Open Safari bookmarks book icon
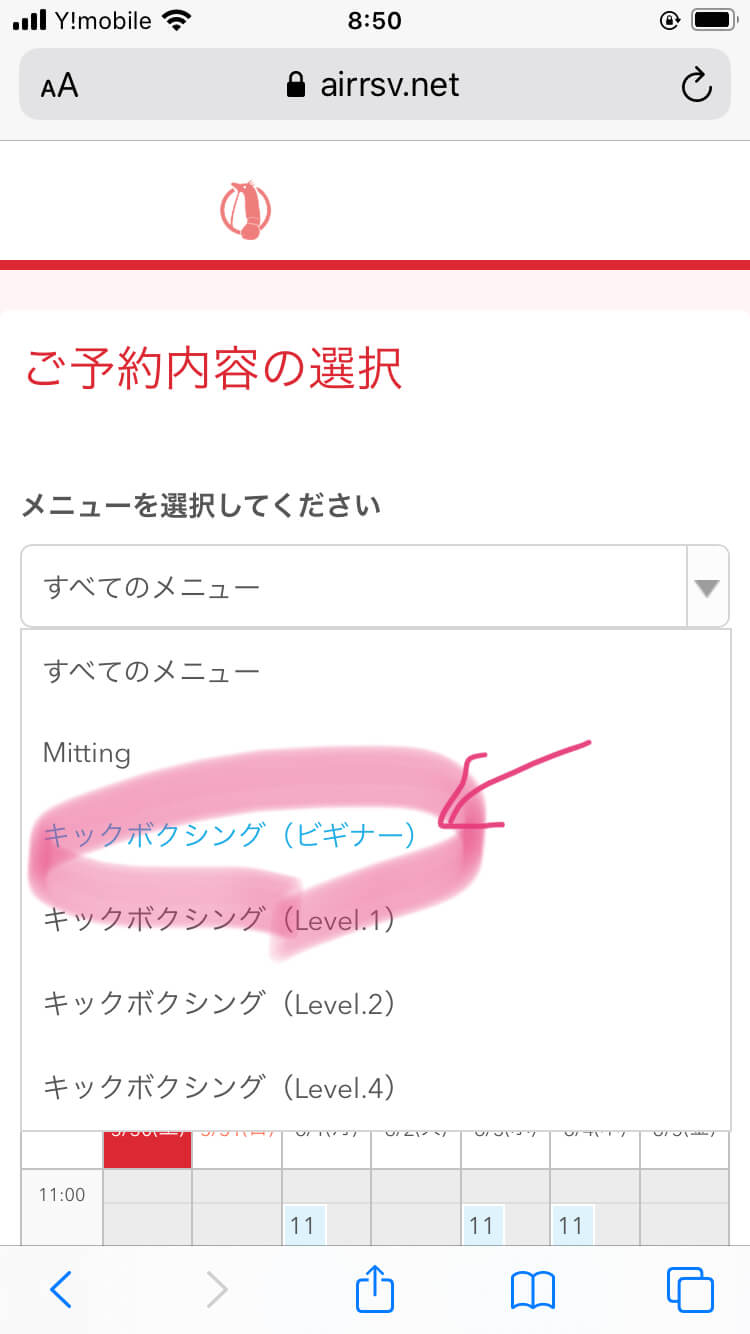 tap(533, 1290)
